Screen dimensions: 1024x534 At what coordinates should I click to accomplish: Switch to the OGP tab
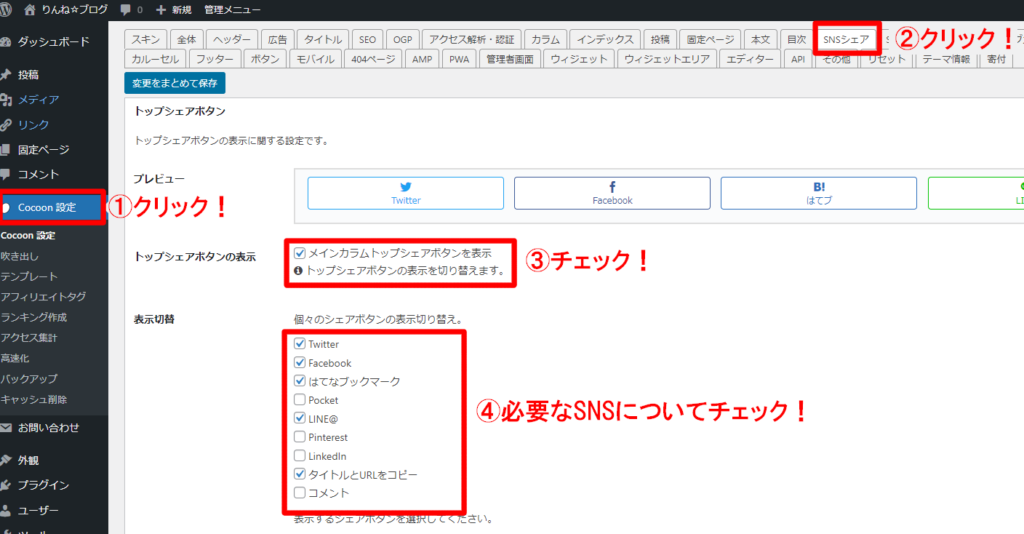[403, 39]
